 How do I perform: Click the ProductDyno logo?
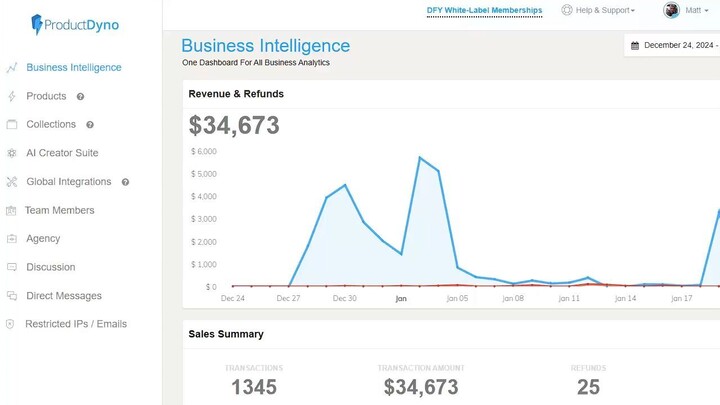coord(74,24)
